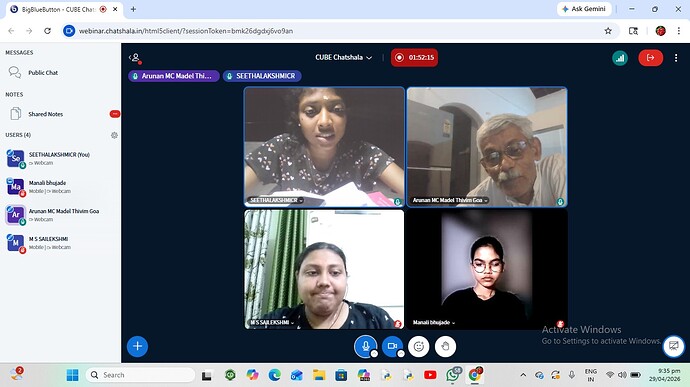Open YouTube from the taskbar

pyautogui.click(x=430, y=375)
